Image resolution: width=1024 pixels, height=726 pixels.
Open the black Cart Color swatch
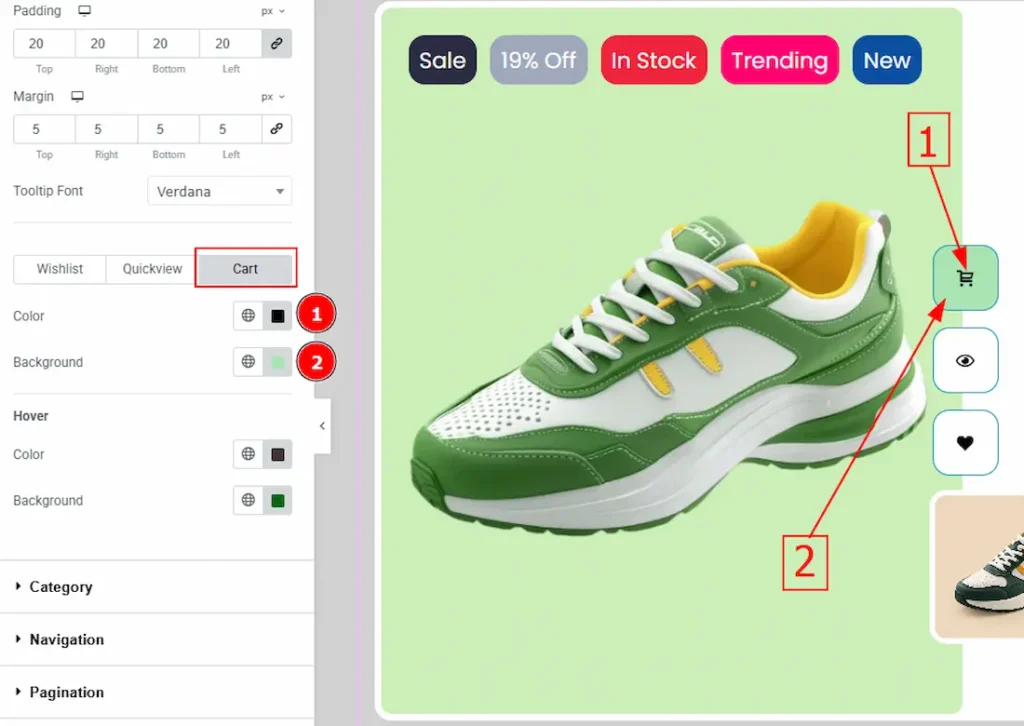(x=278, y=316)
